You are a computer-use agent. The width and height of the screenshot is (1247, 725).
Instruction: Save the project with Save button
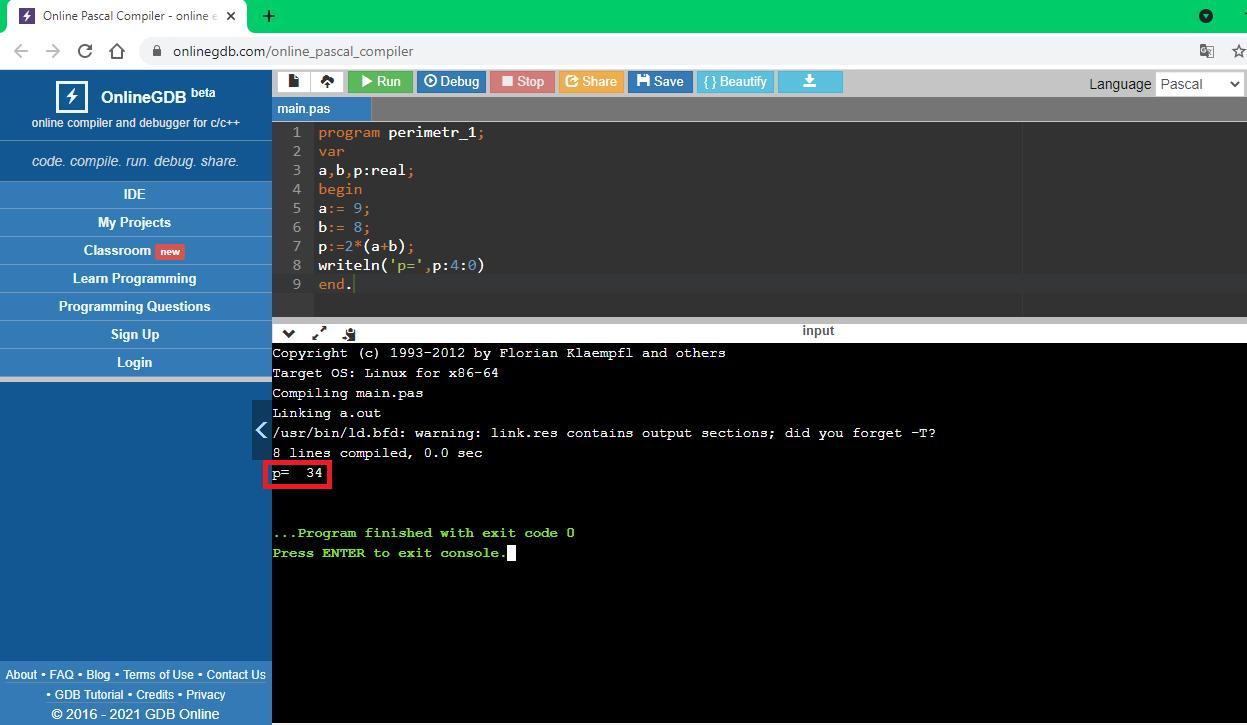click(660, 81)
